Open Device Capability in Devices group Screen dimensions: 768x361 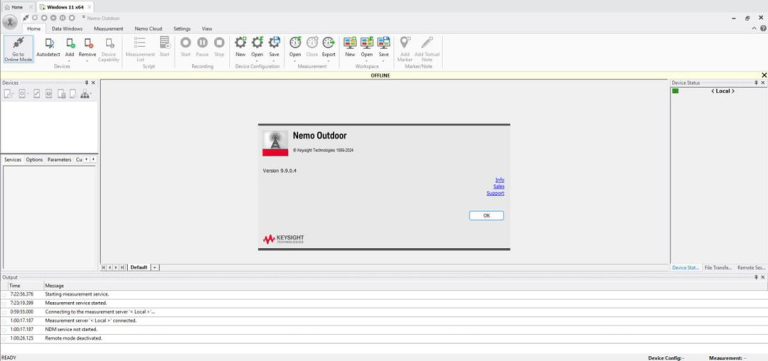tap(108, 48)
